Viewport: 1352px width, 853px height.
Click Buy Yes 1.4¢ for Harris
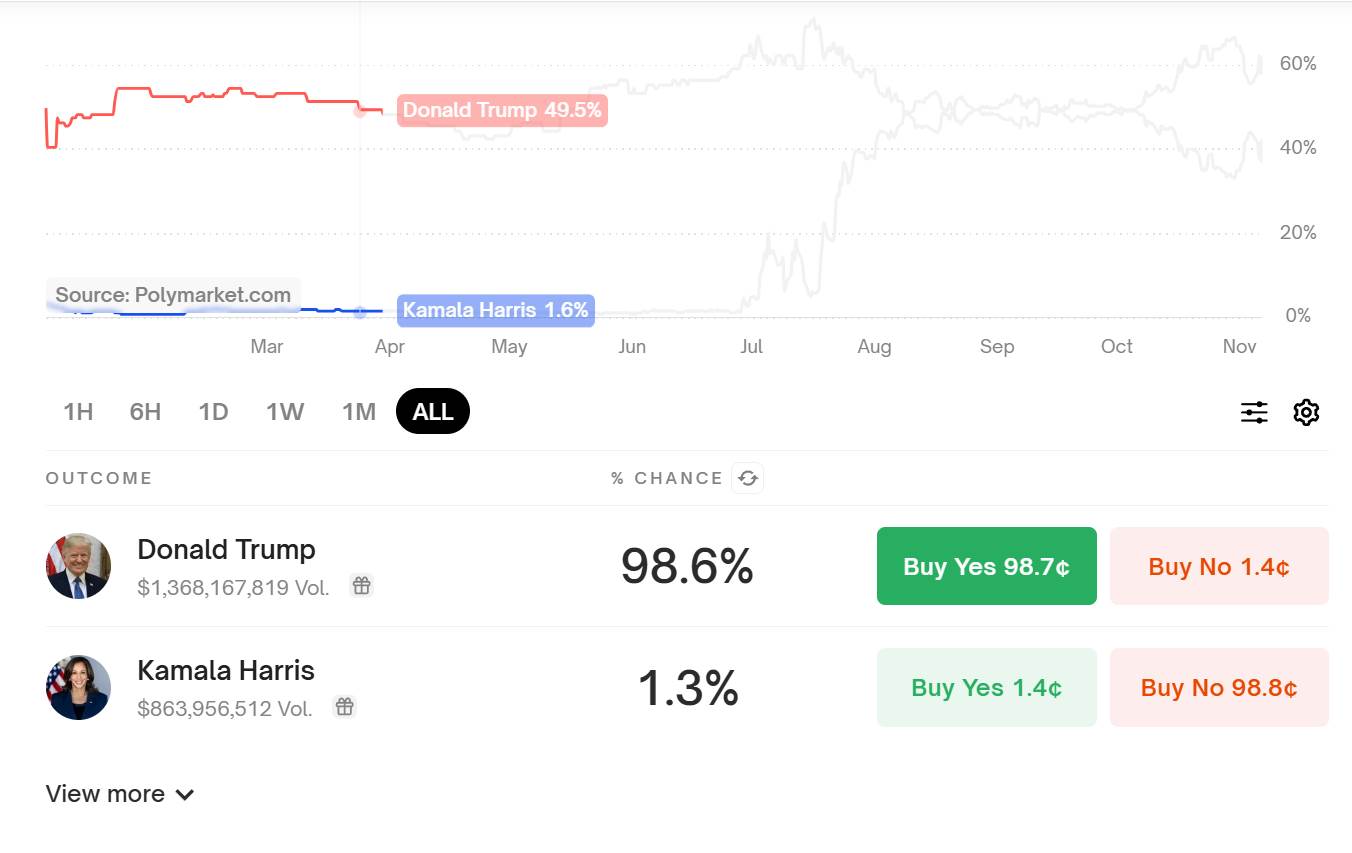pyautogui.click(x=986, y=687)
